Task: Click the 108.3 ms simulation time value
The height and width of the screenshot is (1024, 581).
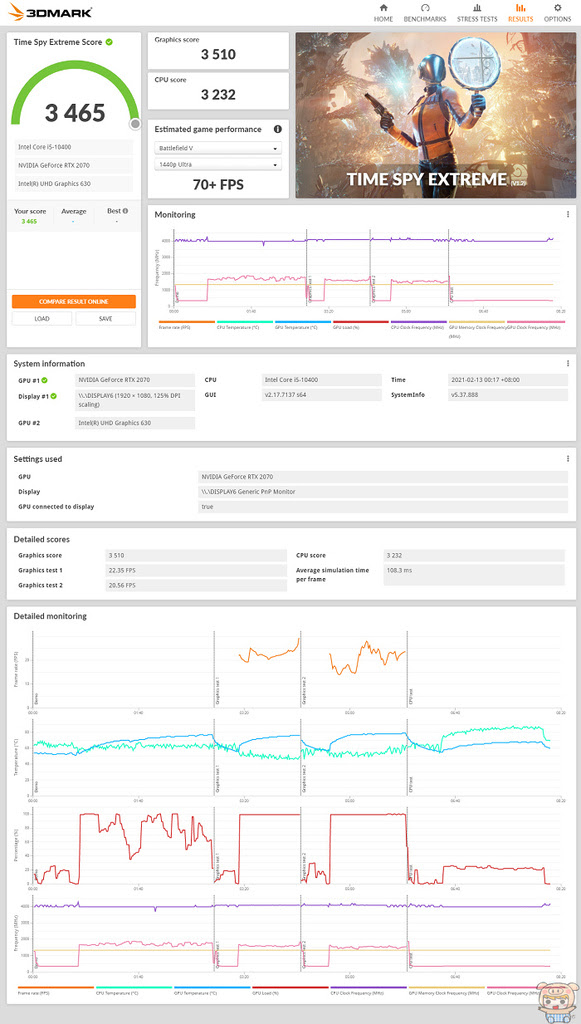Action: point(474,575)
